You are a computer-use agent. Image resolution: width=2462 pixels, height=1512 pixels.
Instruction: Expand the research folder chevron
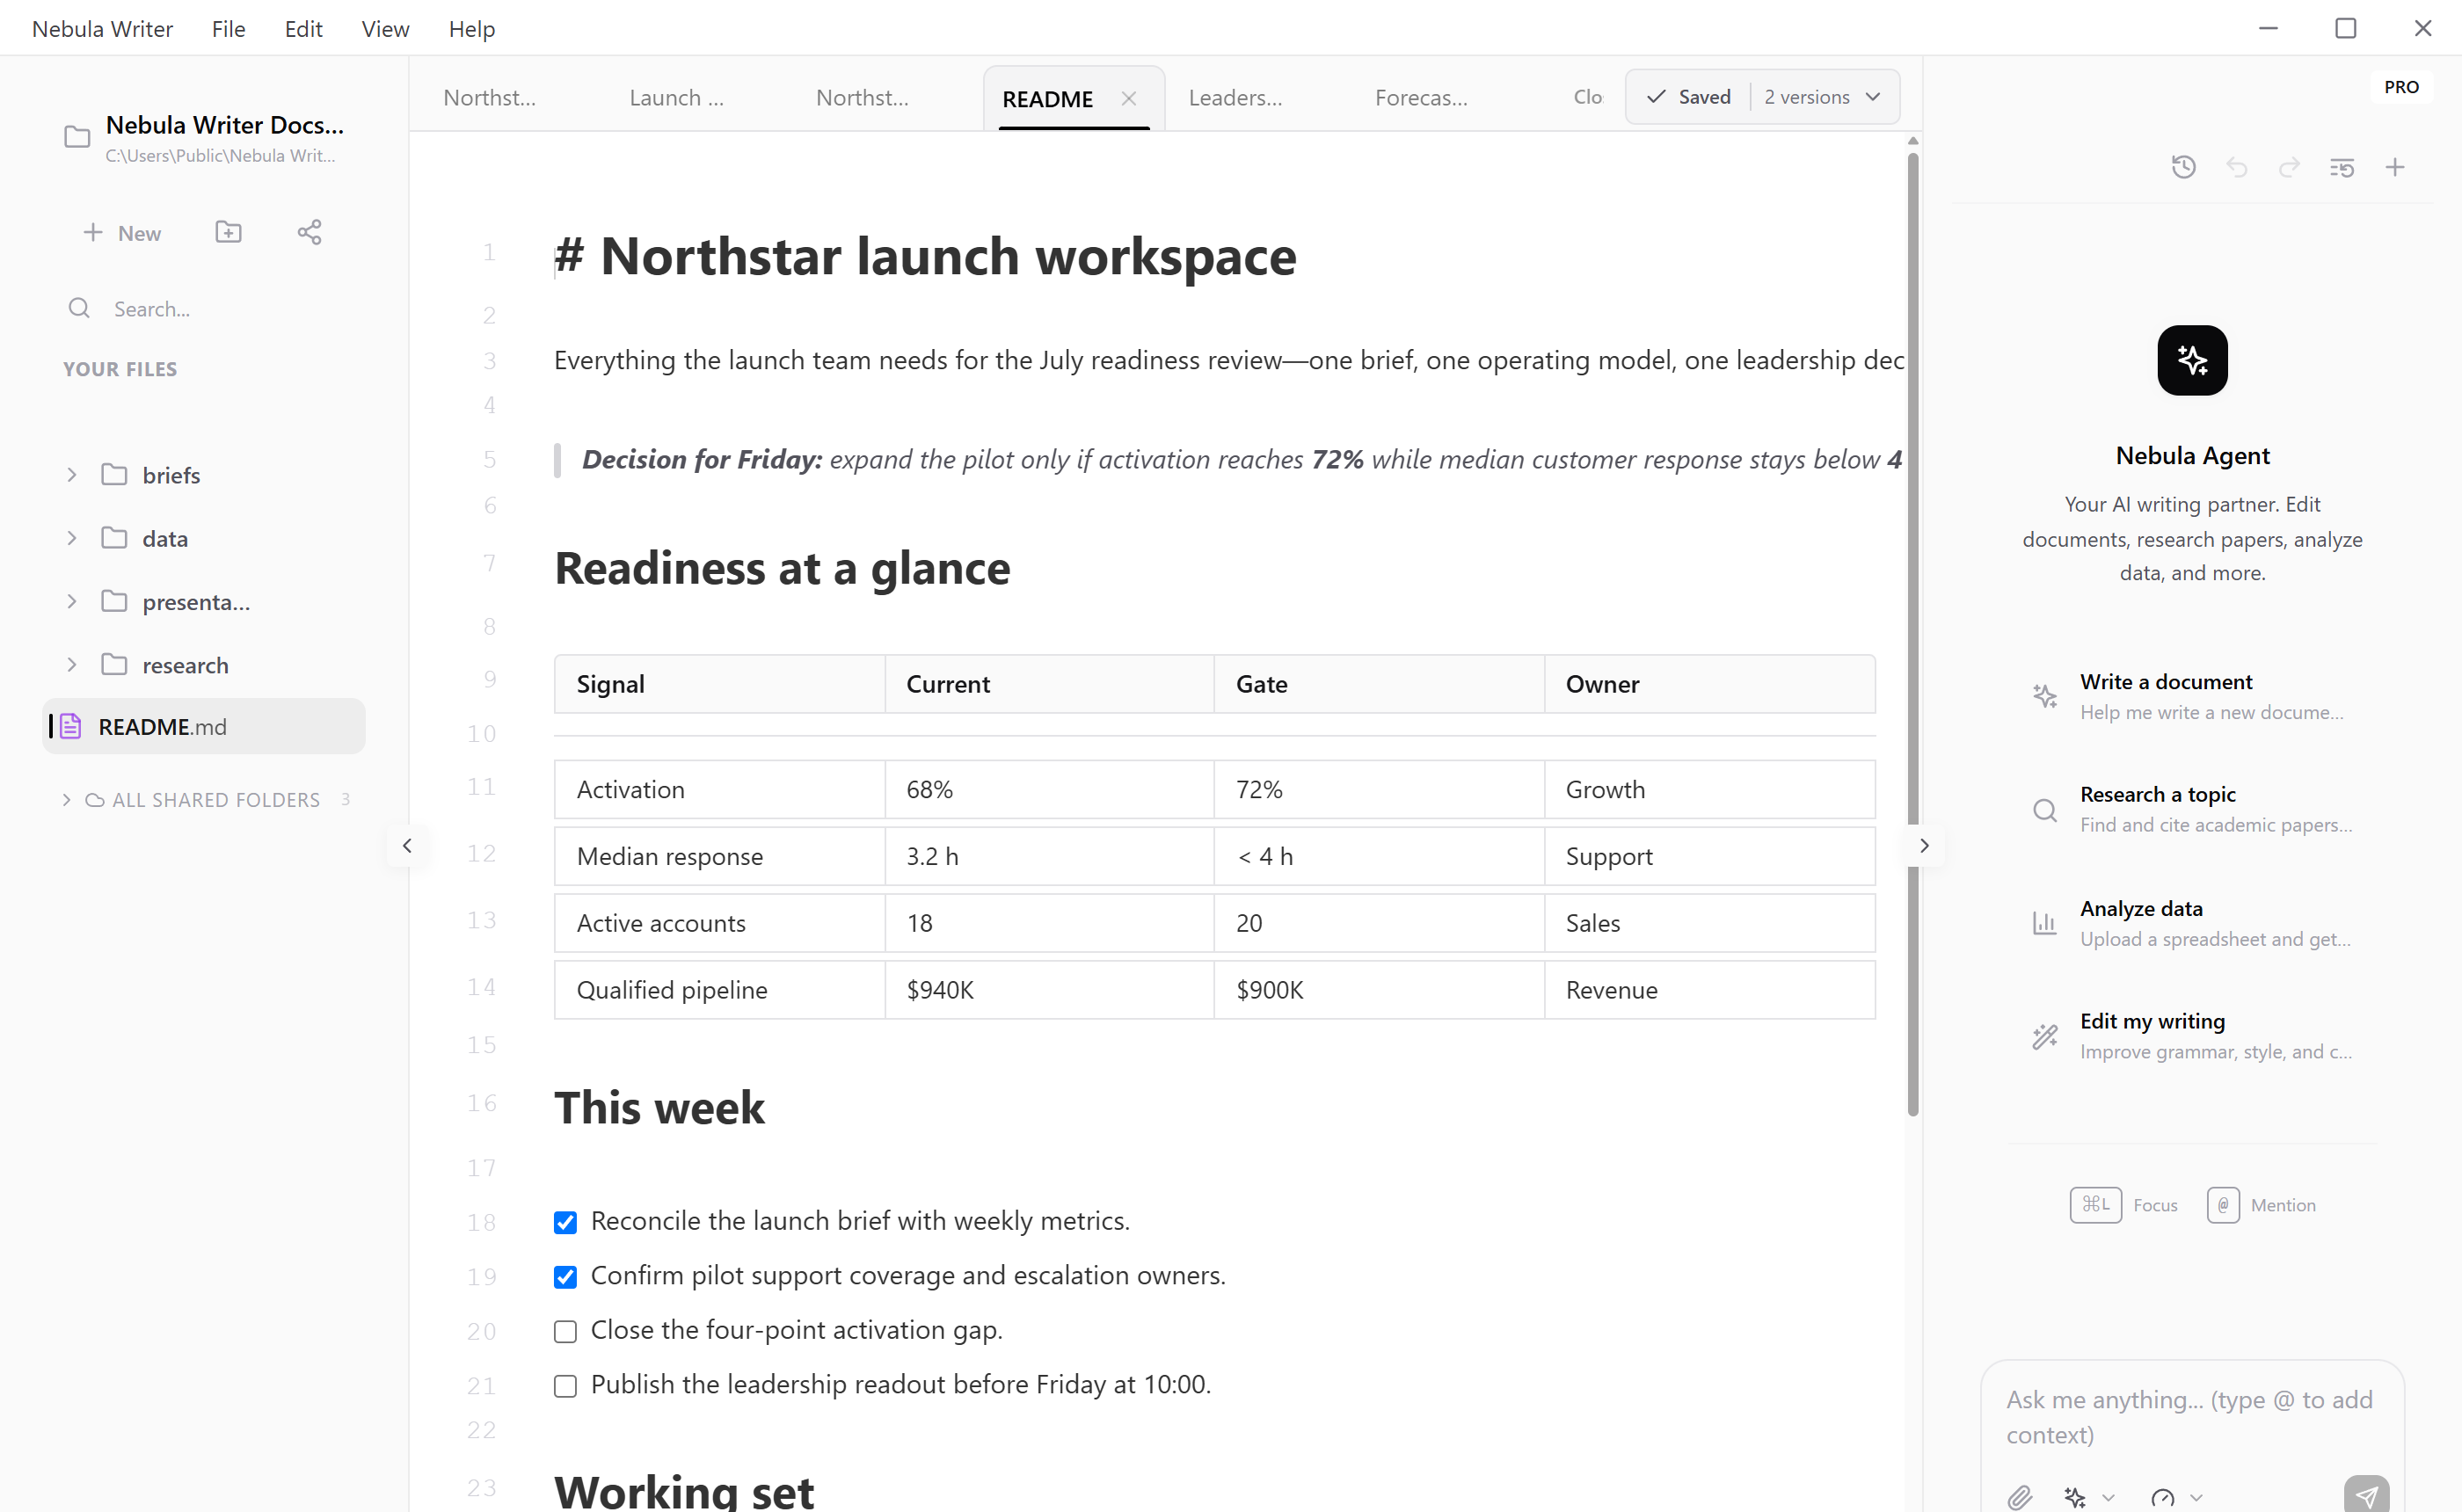71,665
